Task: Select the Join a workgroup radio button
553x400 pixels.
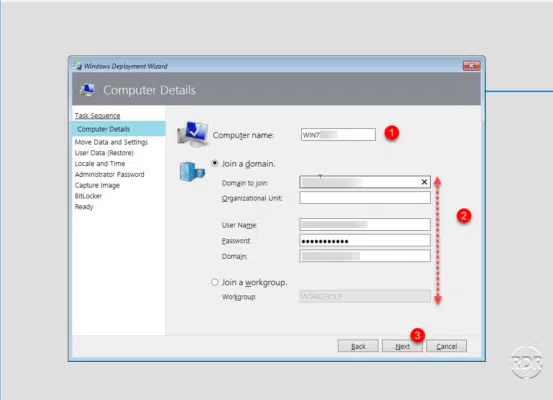Action: (x=214, y=282)
